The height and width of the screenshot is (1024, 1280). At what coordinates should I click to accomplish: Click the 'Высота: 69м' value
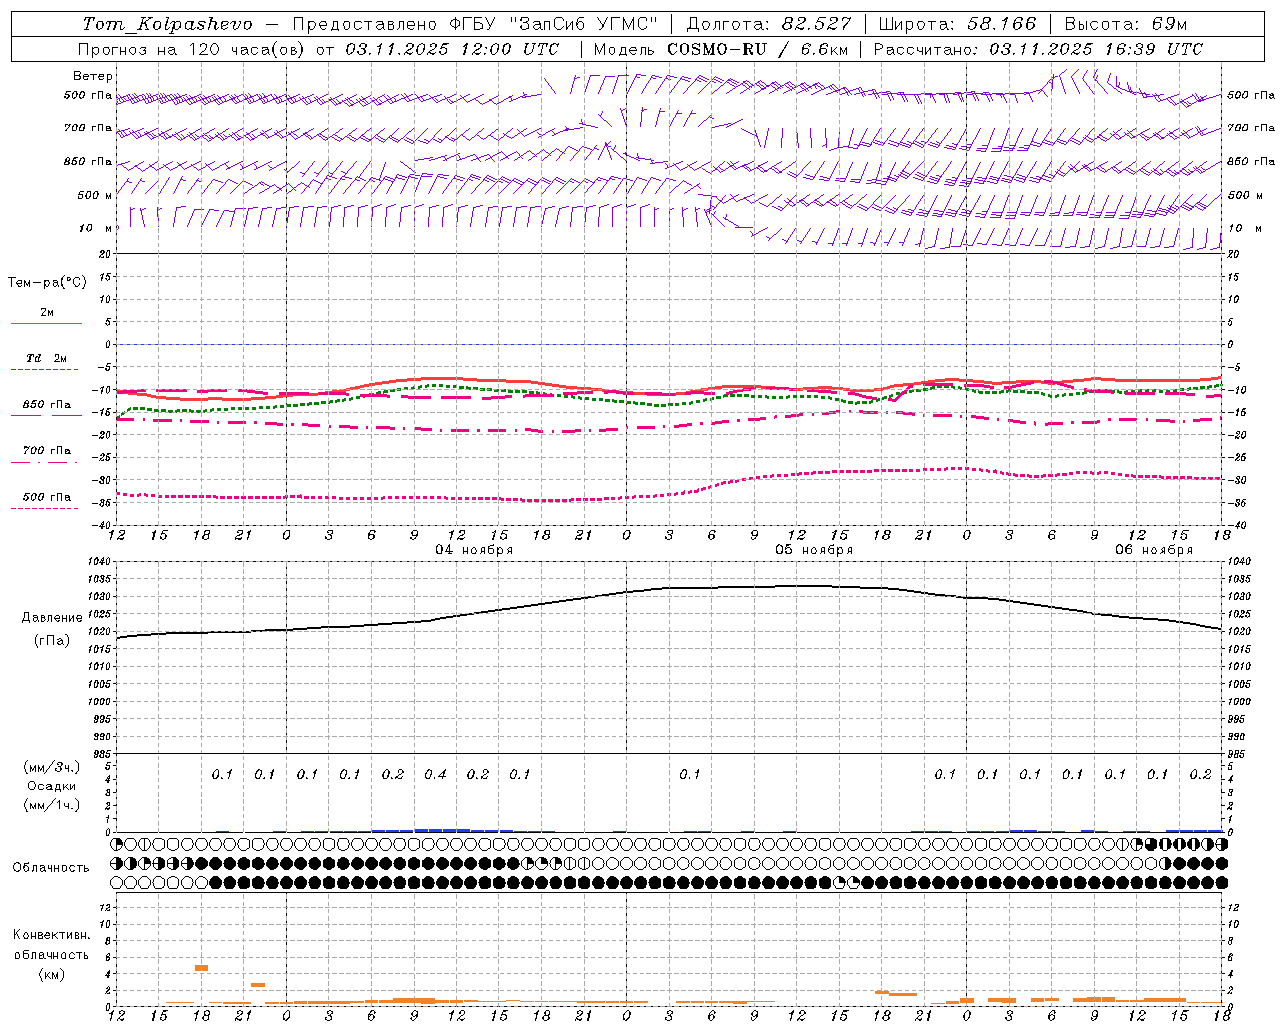1126,24
